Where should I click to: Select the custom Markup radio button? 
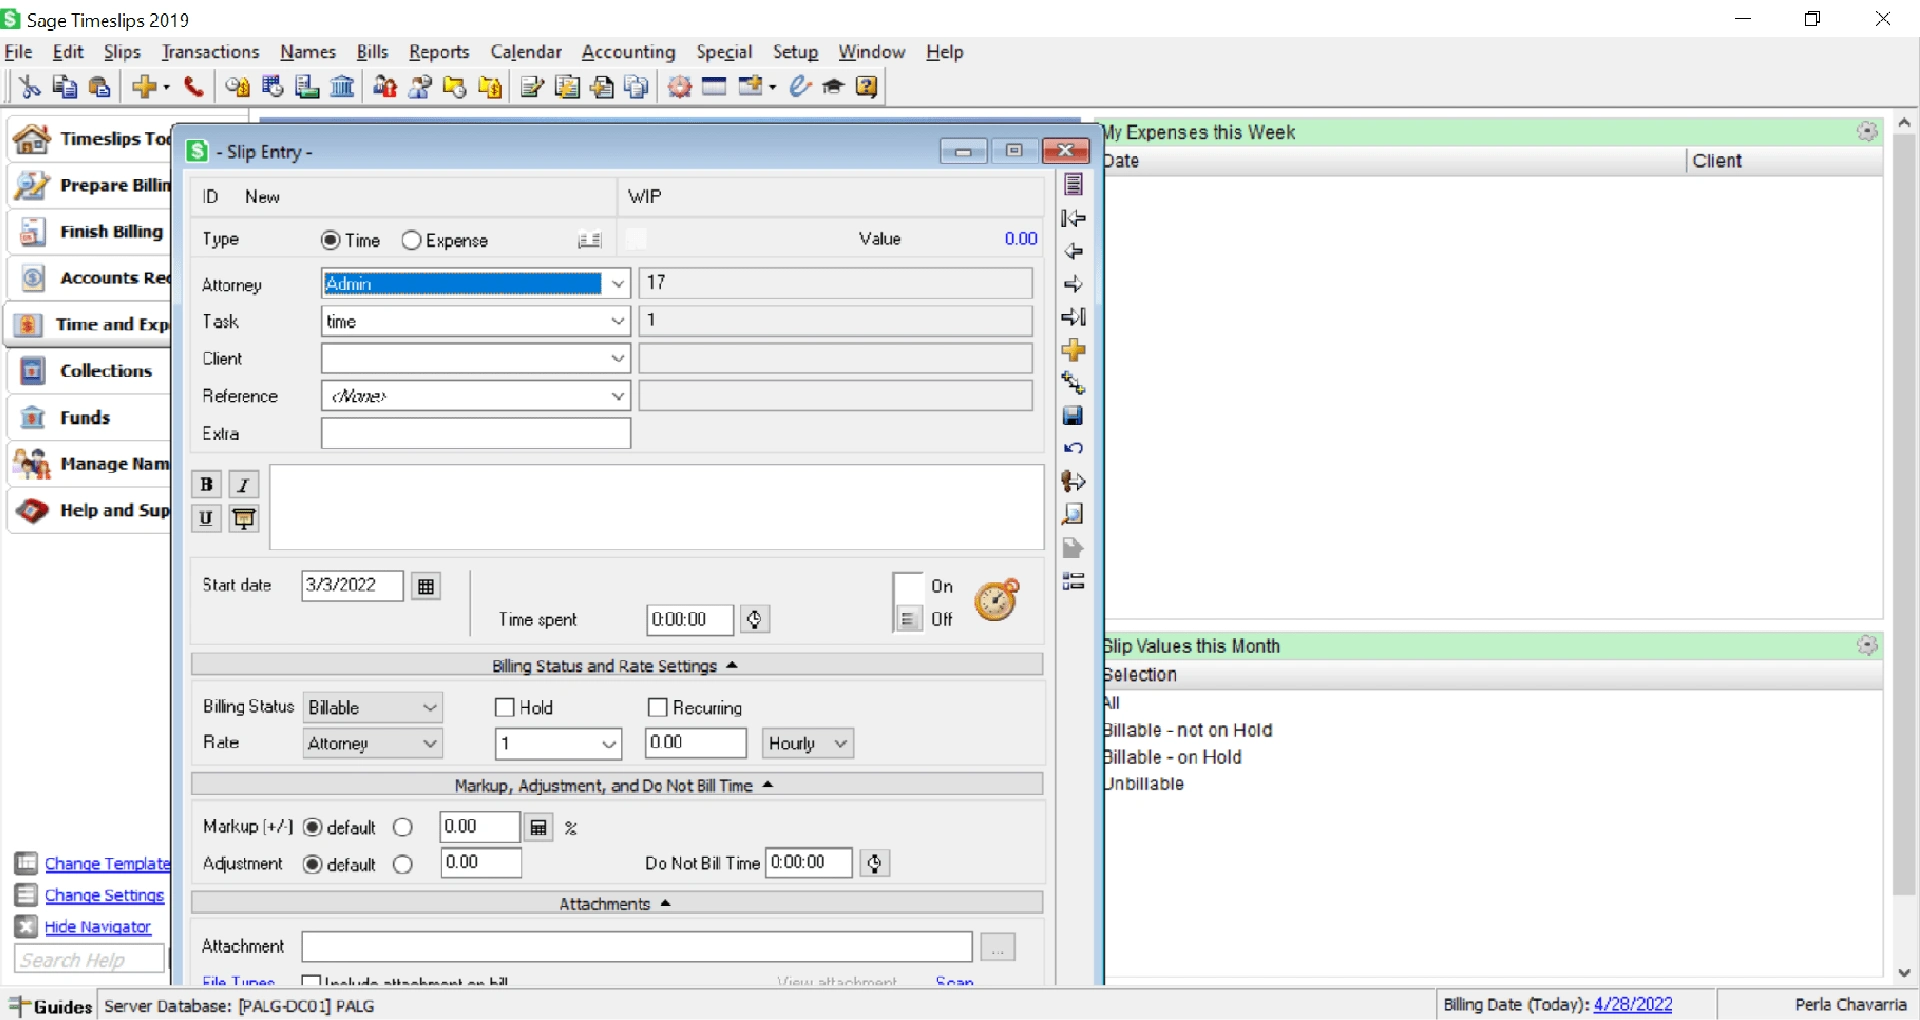tap(403, 828)
